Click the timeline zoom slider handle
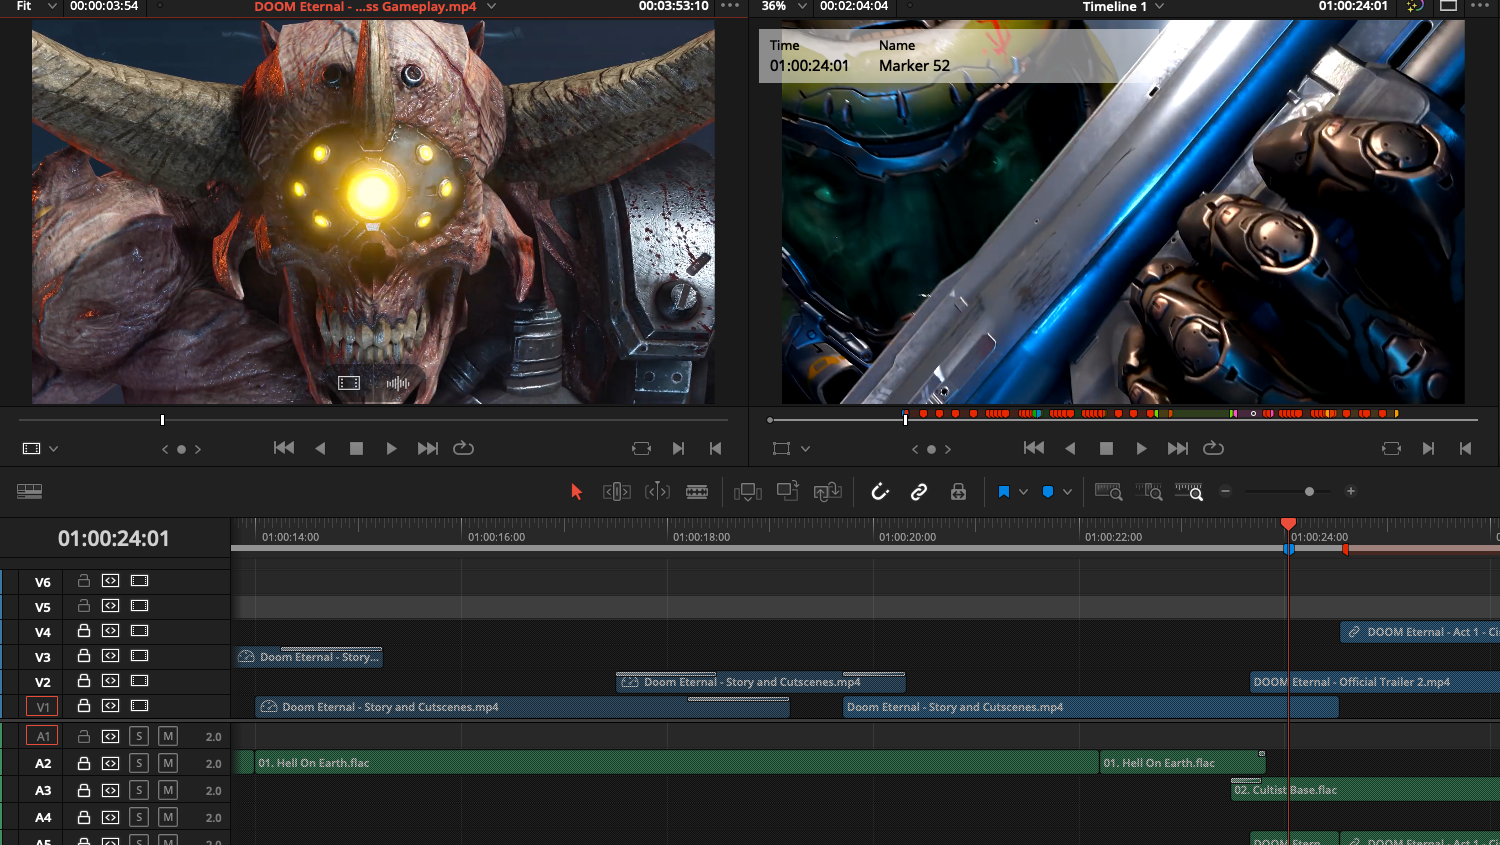Screen dimensions: 1500x845 pyautogui.click(x=1309, y=491)
